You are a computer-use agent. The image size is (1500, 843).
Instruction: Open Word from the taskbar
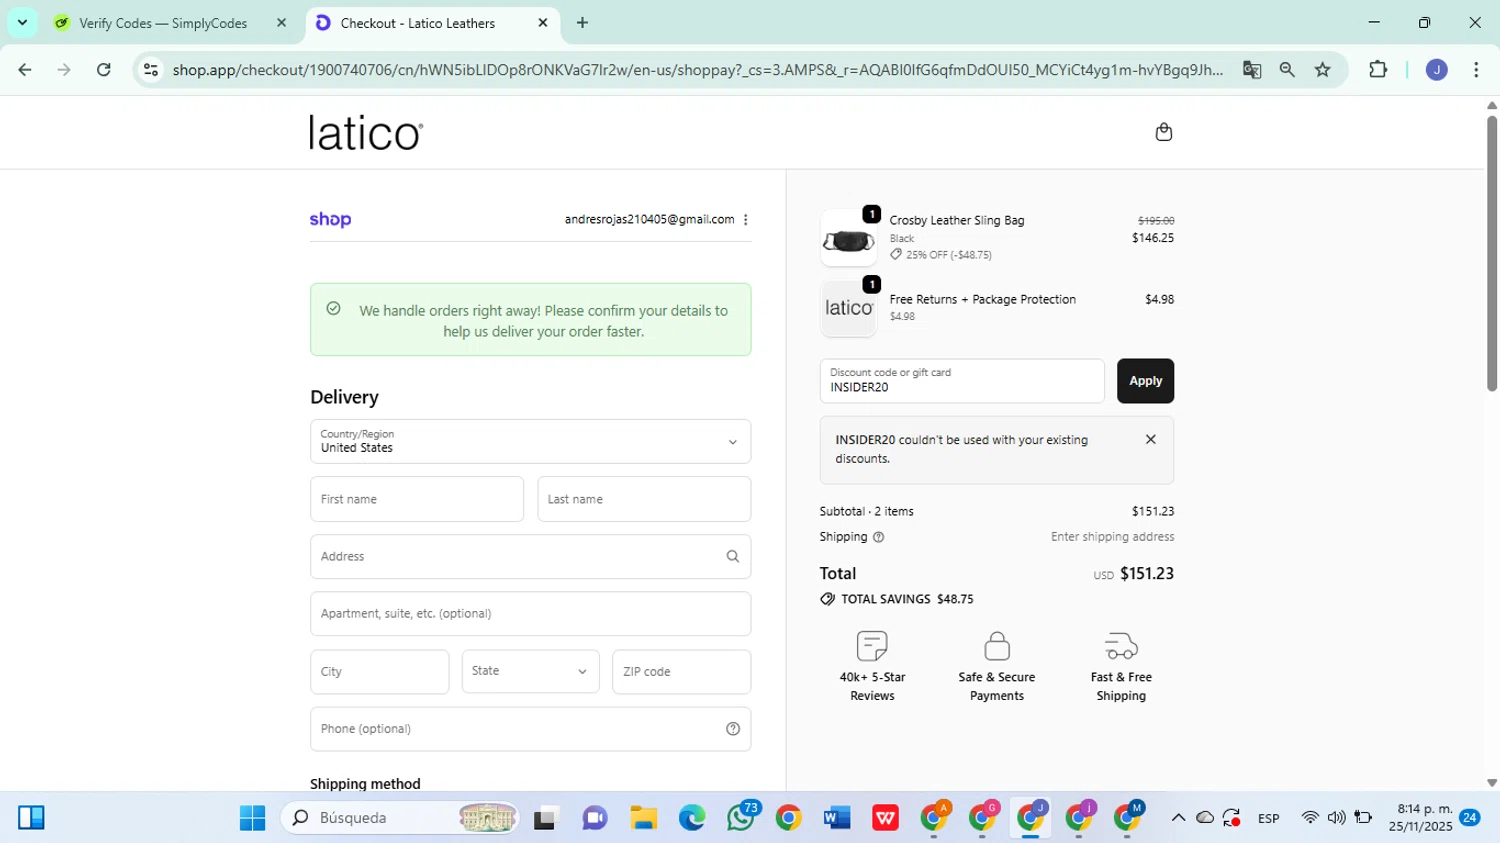837,818
